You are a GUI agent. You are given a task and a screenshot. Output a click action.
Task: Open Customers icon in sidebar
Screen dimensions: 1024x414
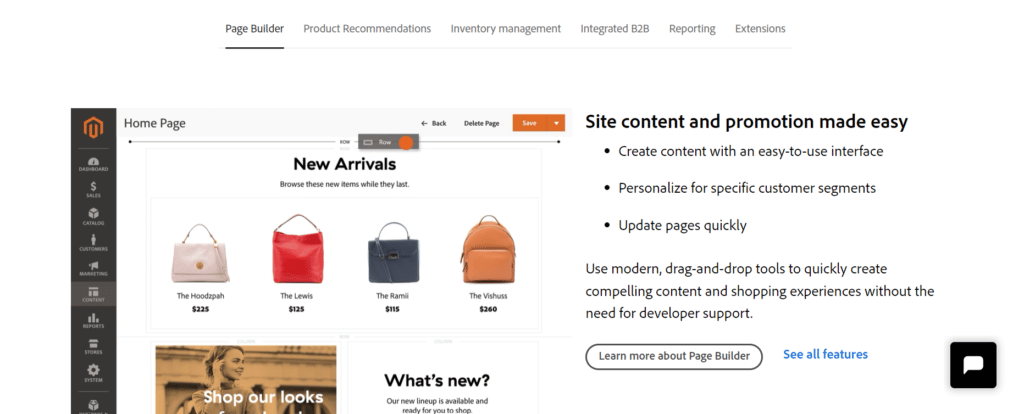click(93, 242)
